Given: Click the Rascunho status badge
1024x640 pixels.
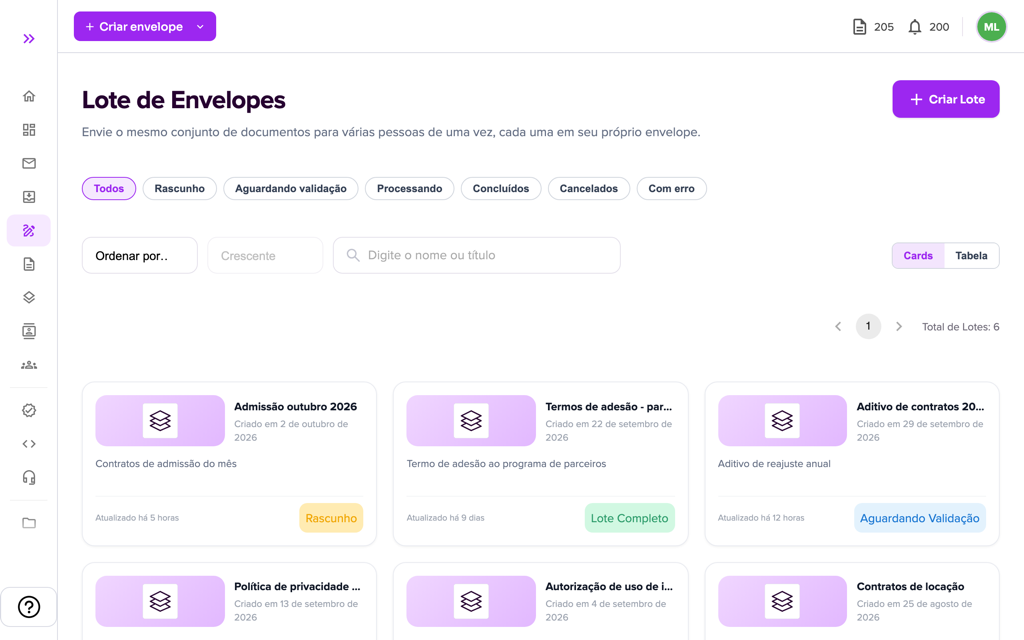Looking at the screenshot, I should point(331,518).
